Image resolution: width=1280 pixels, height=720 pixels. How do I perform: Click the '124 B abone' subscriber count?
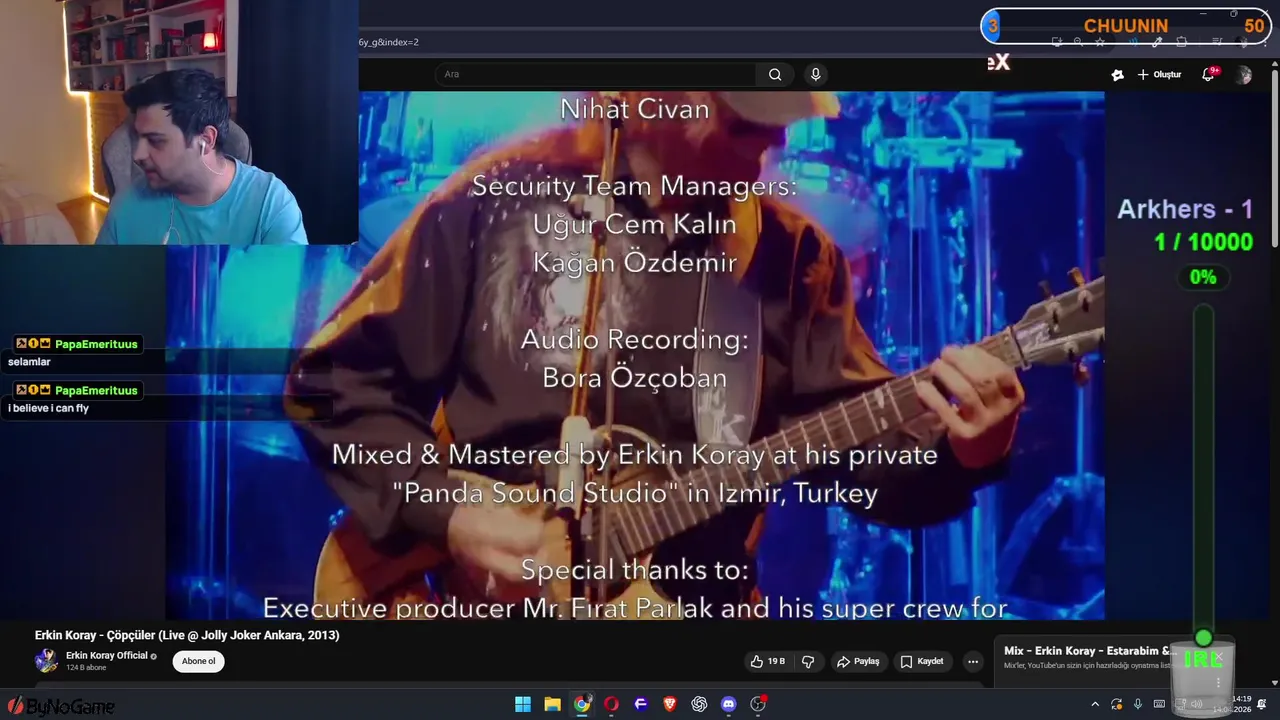point(86,668)
